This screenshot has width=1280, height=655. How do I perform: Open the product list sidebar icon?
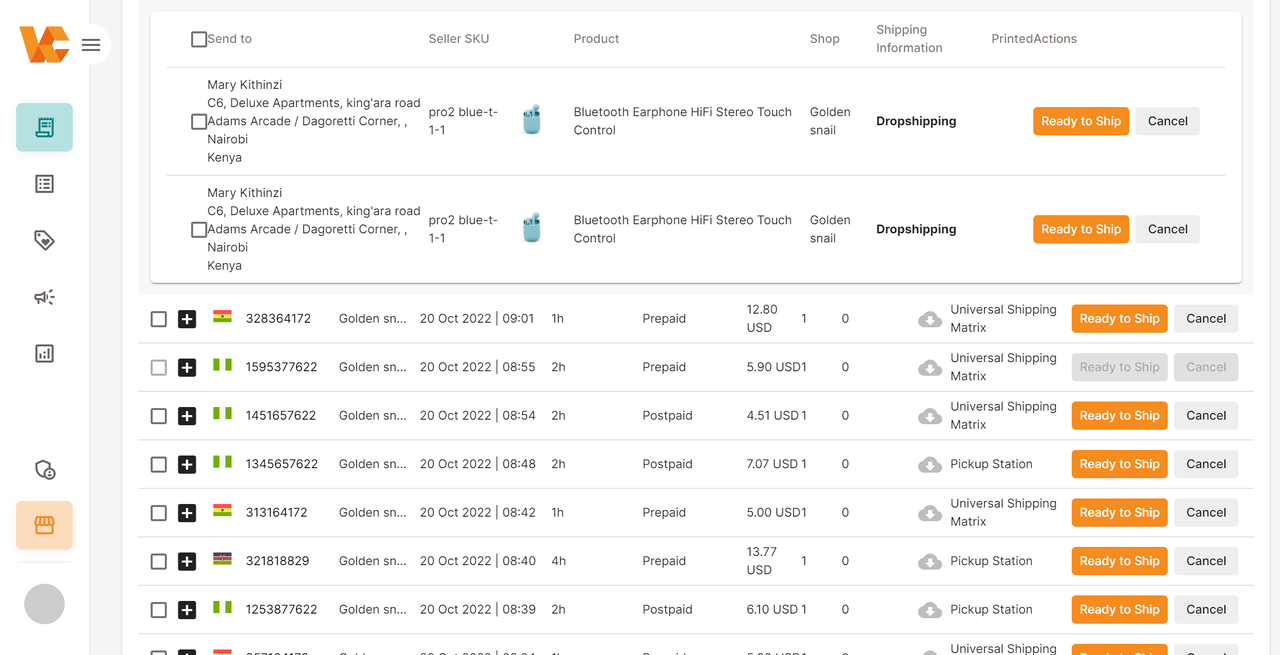point(44,184)
